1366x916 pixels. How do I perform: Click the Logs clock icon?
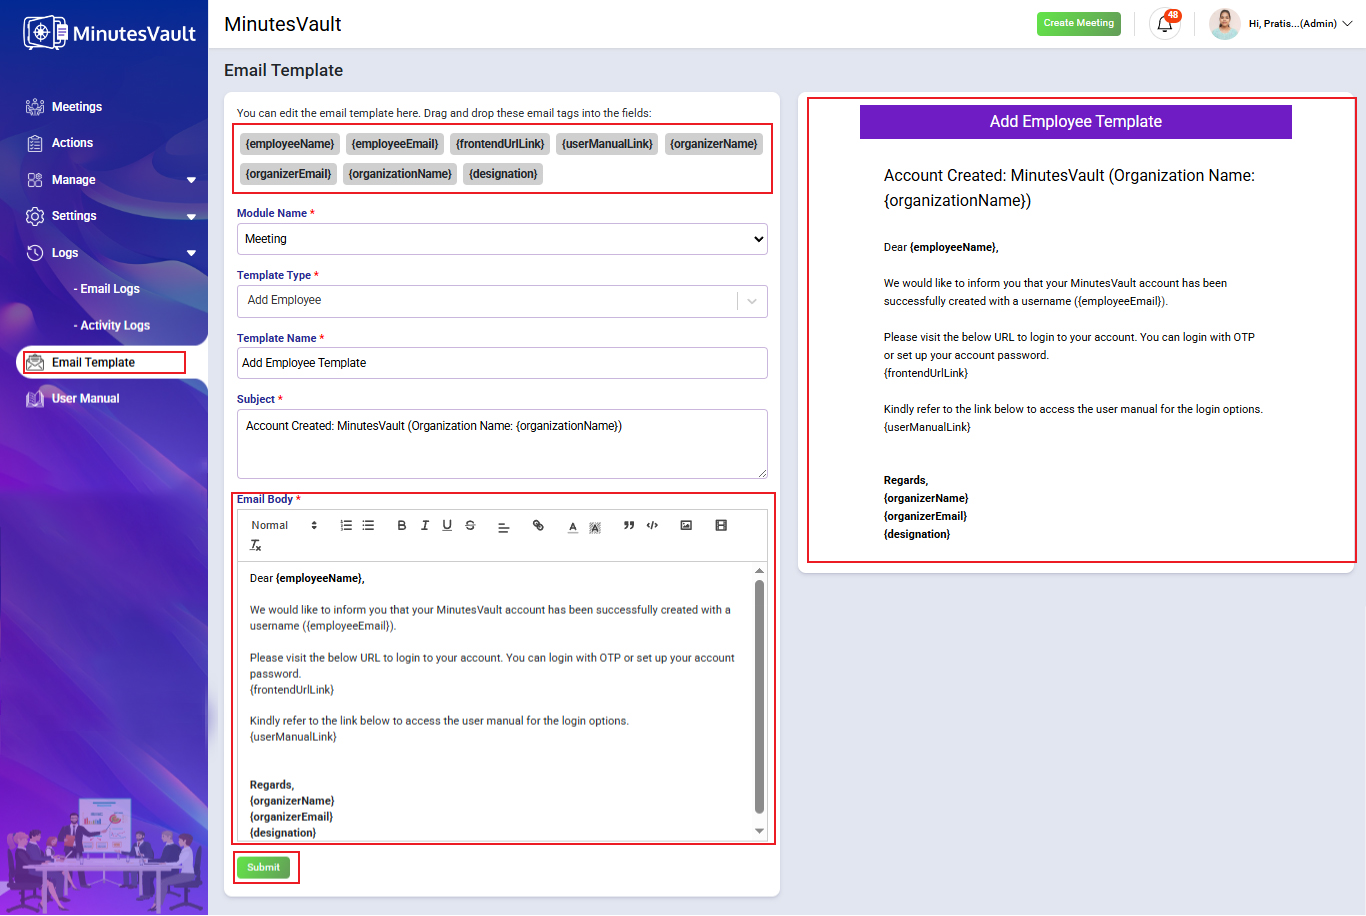click(35, 253)
